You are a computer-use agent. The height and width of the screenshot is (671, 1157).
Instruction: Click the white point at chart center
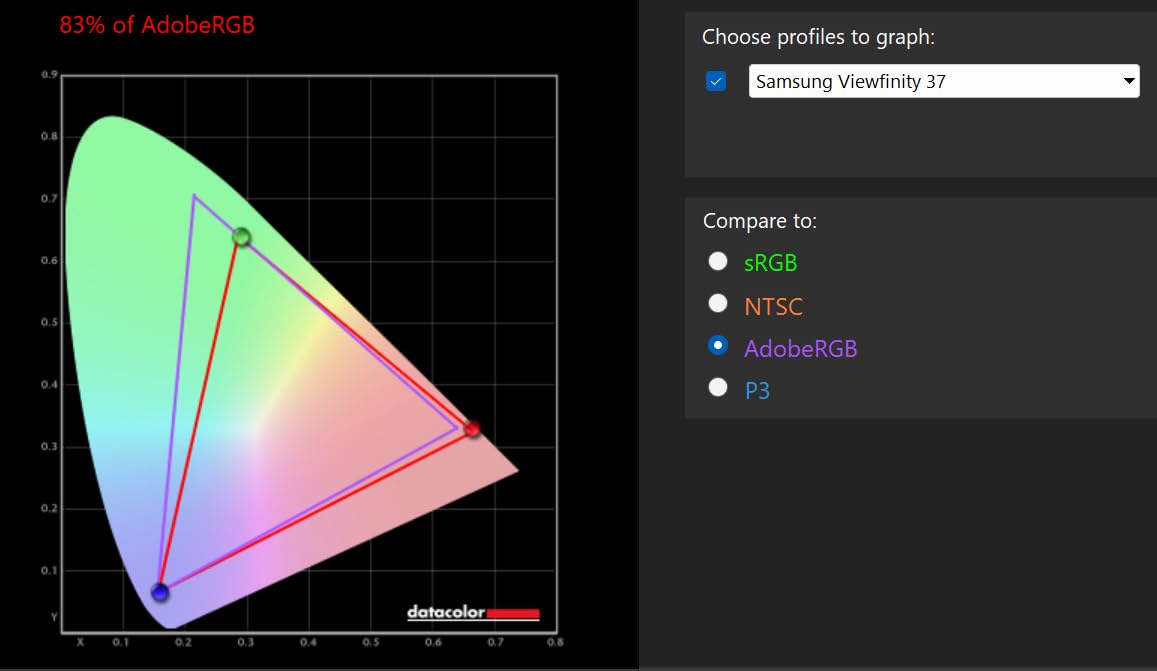click(256, 432)
